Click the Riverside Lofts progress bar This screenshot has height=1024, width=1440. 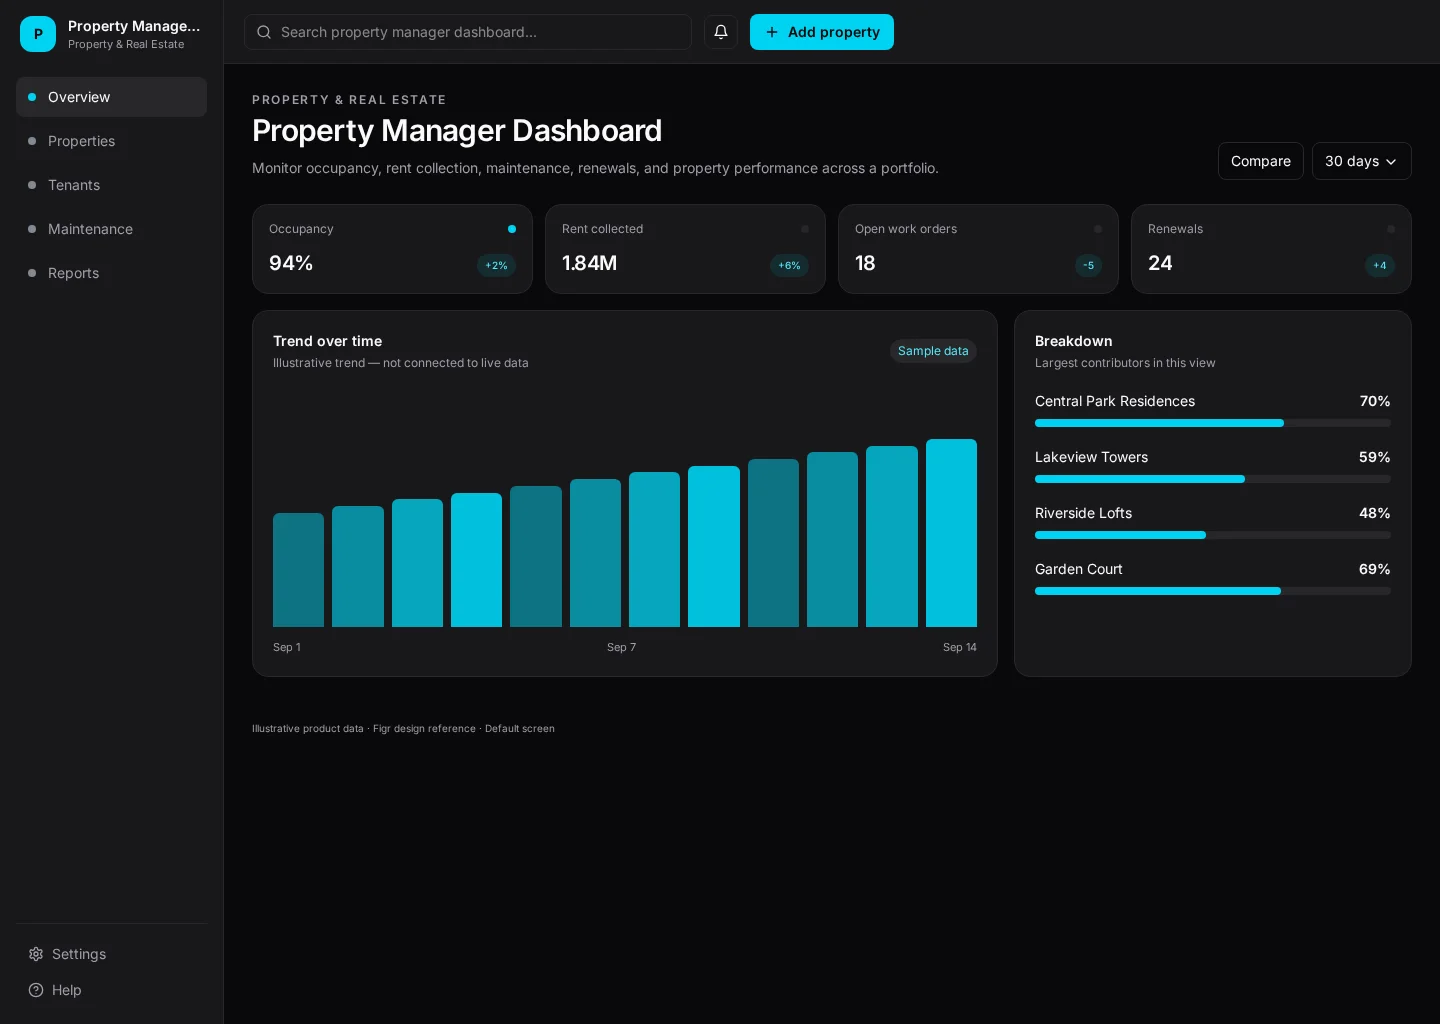[x=1213, y=535]
